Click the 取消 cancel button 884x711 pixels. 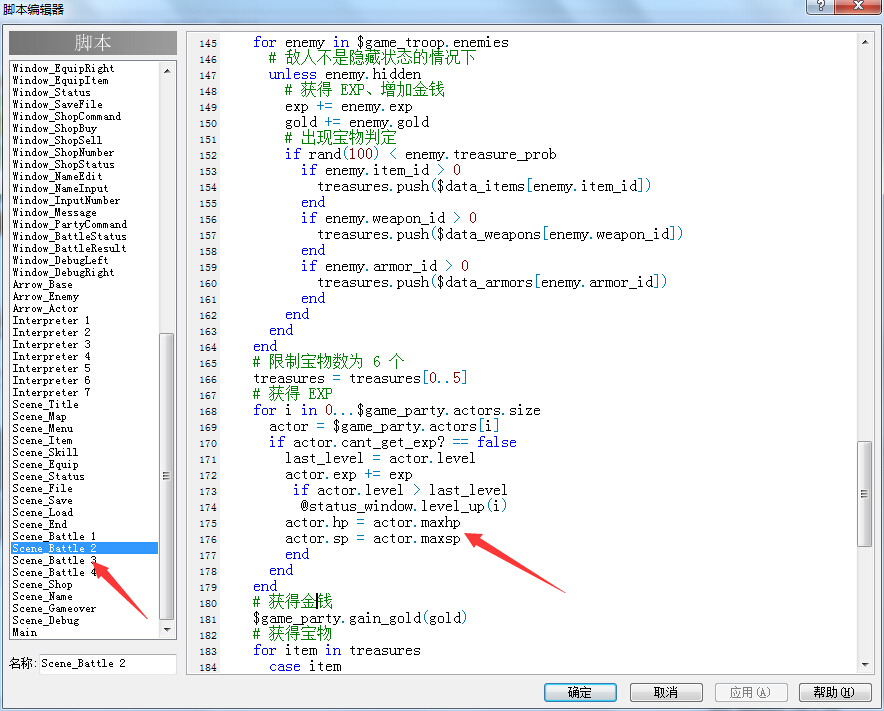(666, 692)
